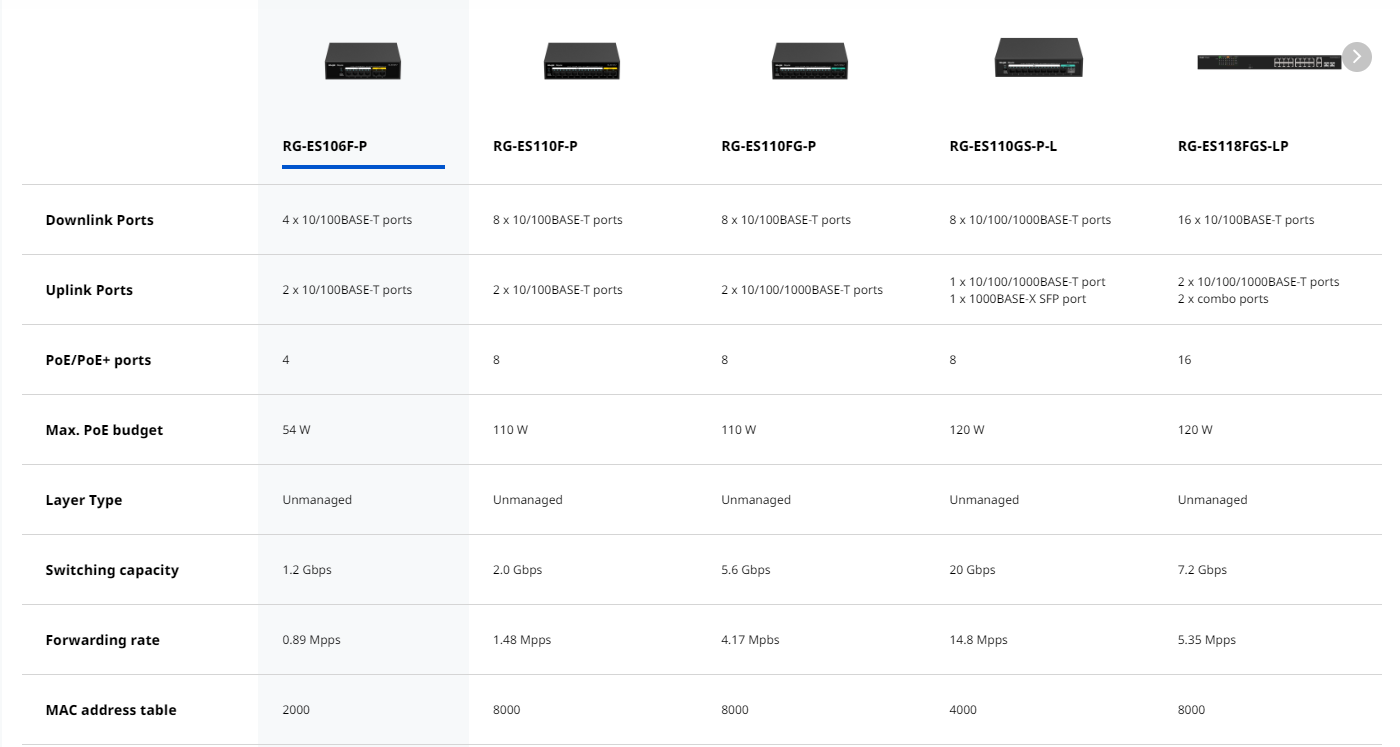Click the Max. PoE budget row label
Image resolution: width=1400 pixels, height=747 pixels.
click(104, 430)
